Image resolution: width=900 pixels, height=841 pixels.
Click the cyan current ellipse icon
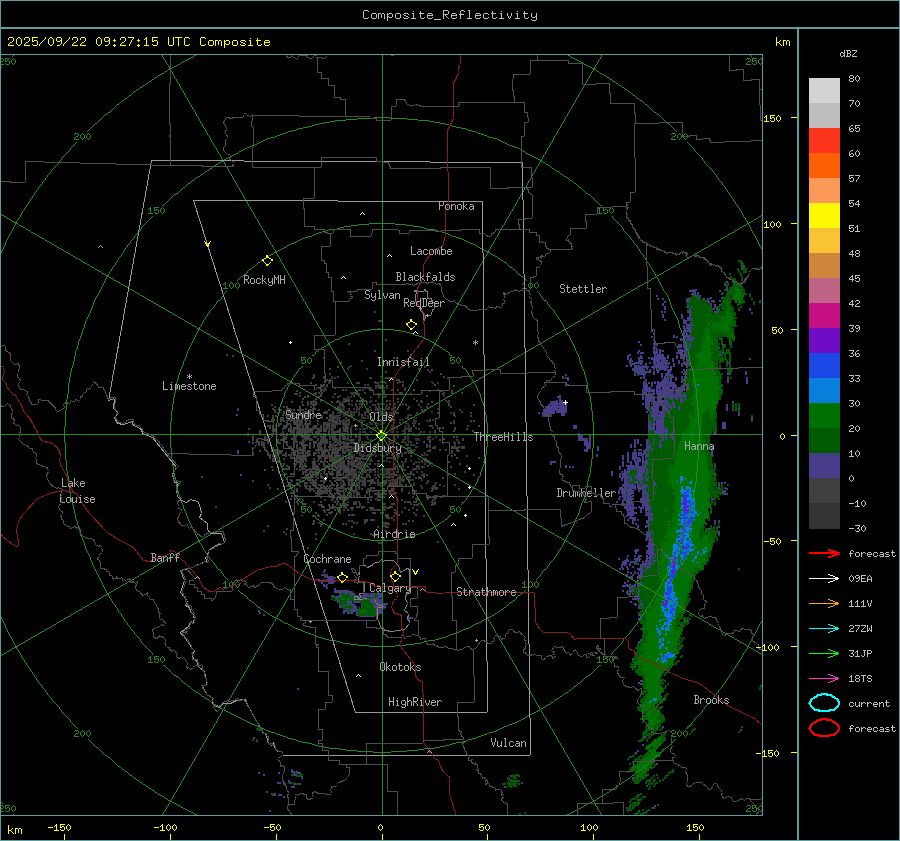[824, 703]
